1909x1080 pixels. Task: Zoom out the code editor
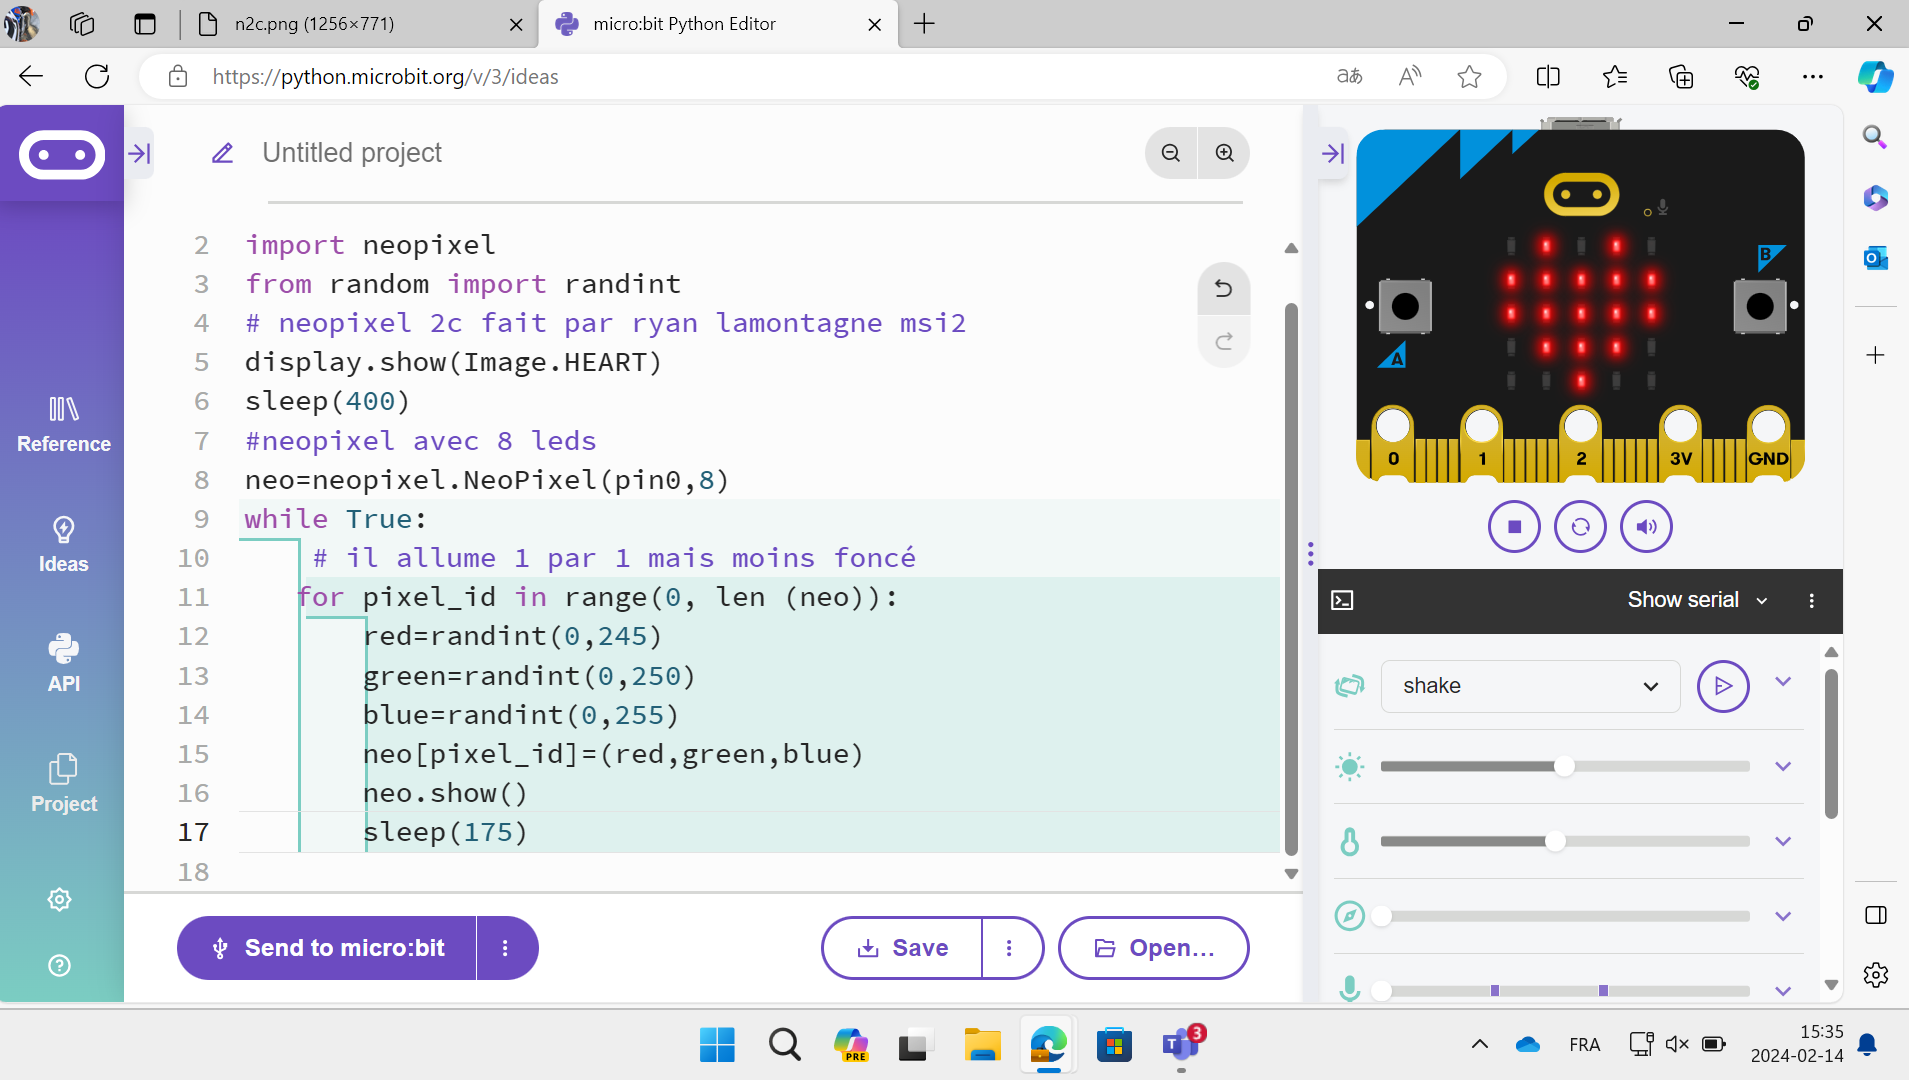[1171, 153]
